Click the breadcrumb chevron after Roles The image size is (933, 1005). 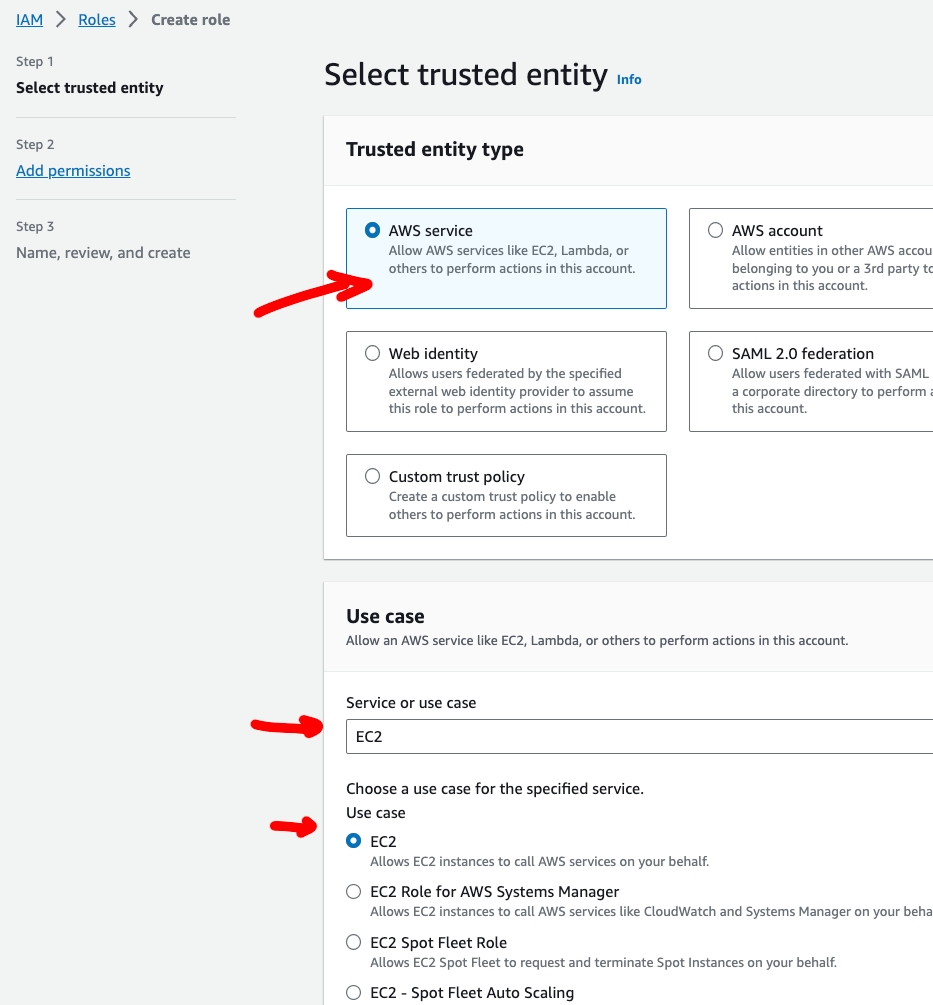coord(134,19)
